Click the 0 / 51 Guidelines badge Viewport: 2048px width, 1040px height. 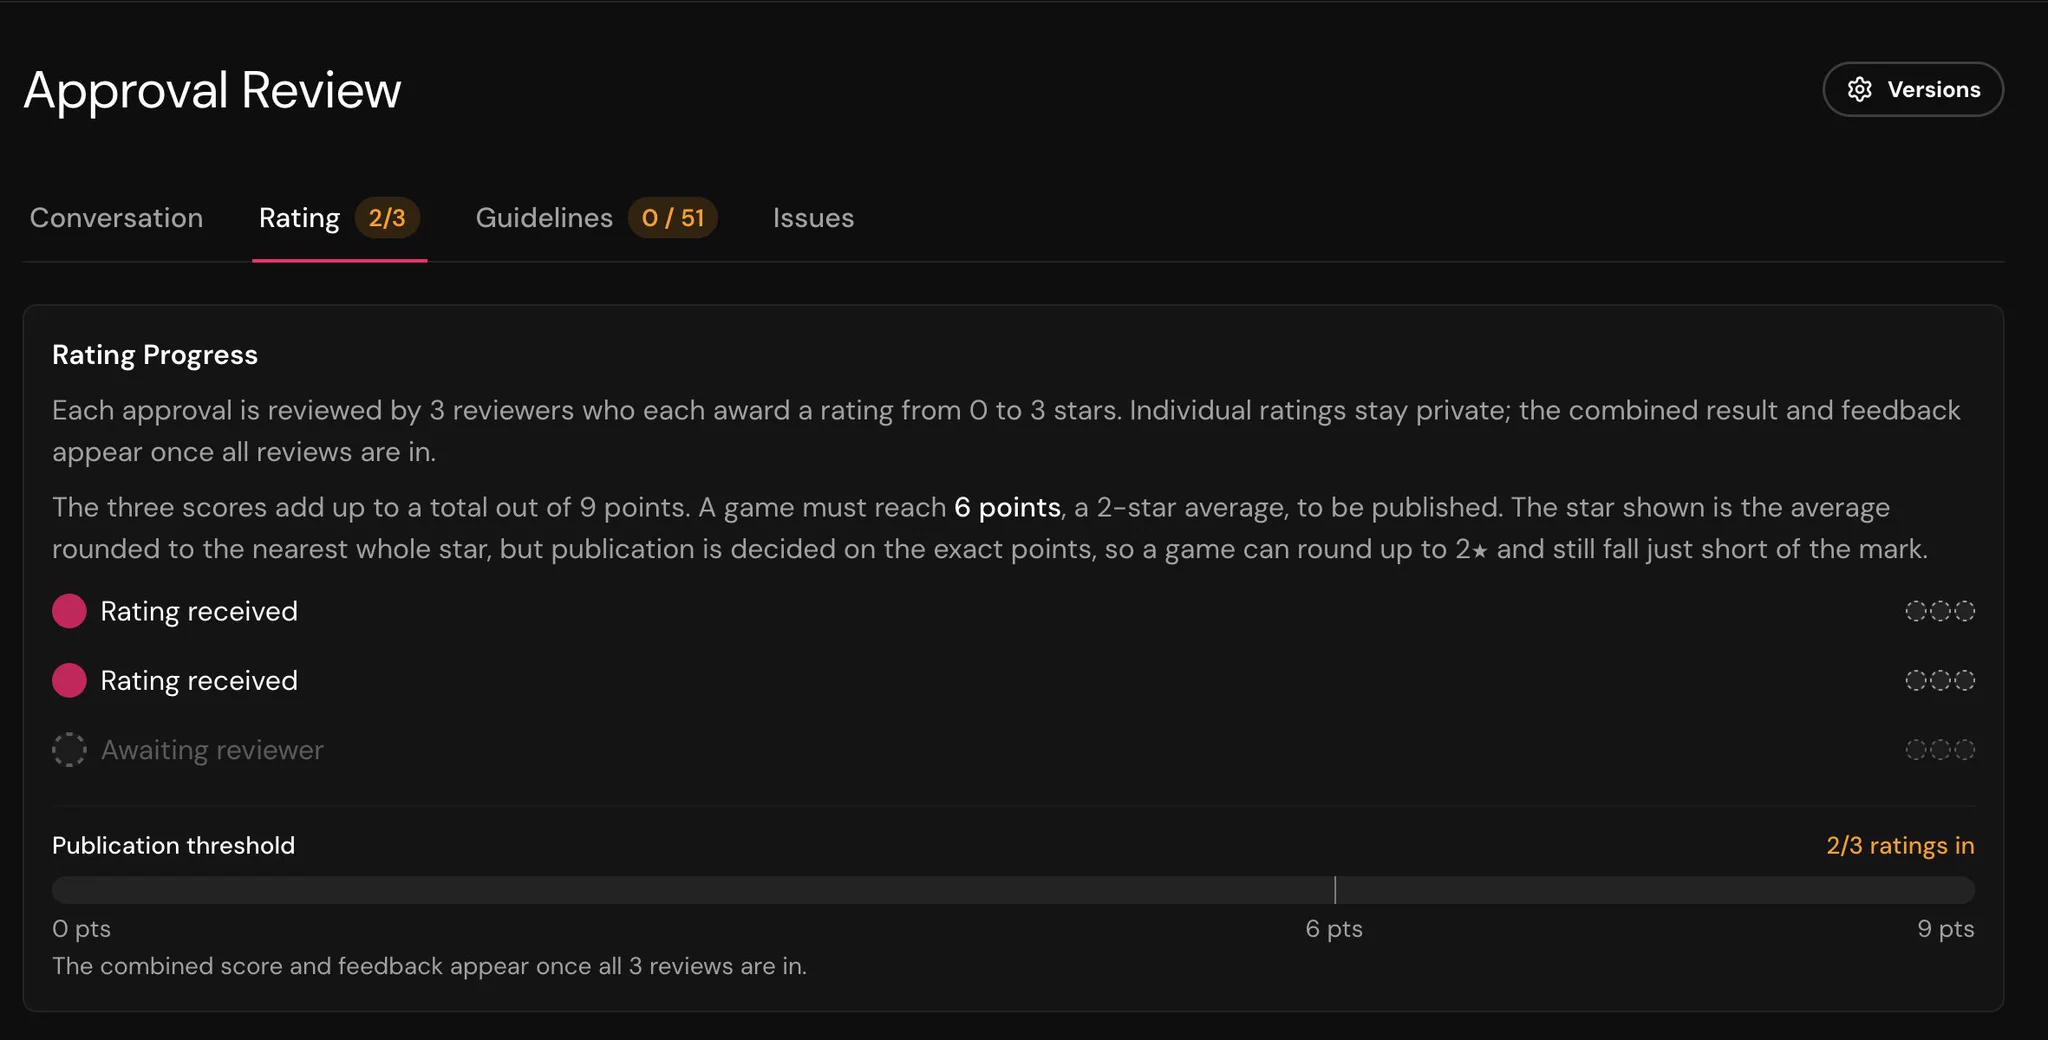tap(673, 218)
